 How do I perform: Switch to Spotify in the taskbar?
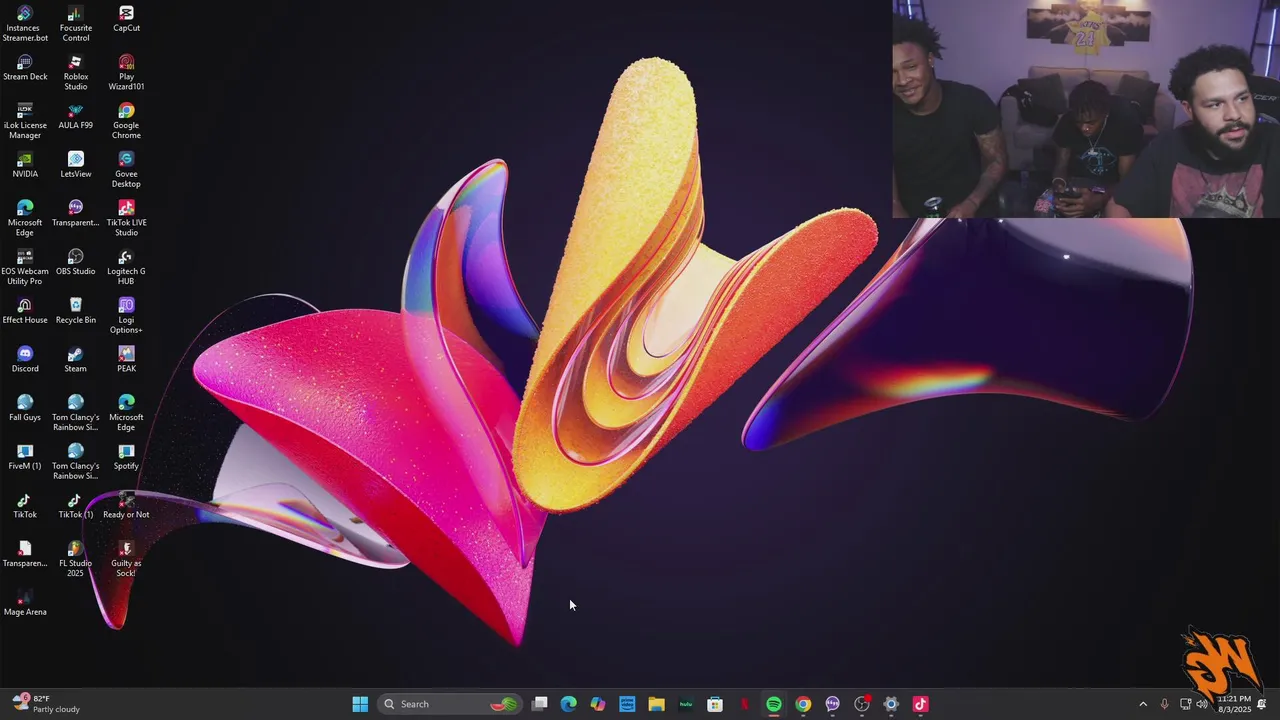click(774, 704)
